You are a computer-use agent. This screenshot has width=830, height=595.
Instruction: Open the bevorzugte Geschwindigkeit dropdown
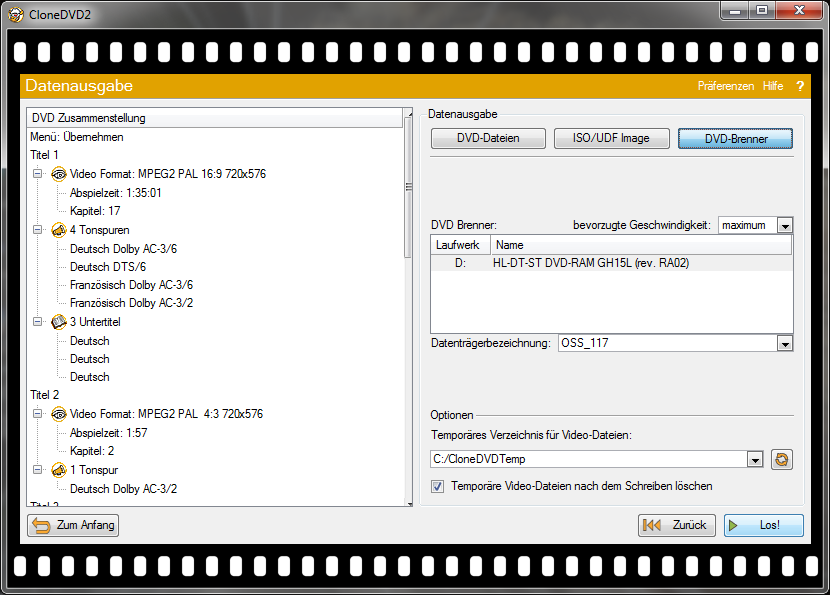[785, 226]
